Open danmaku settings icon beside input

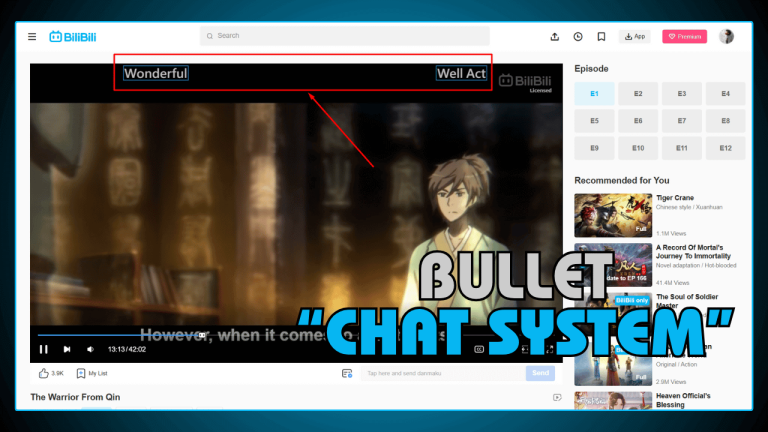pos(347,373)
